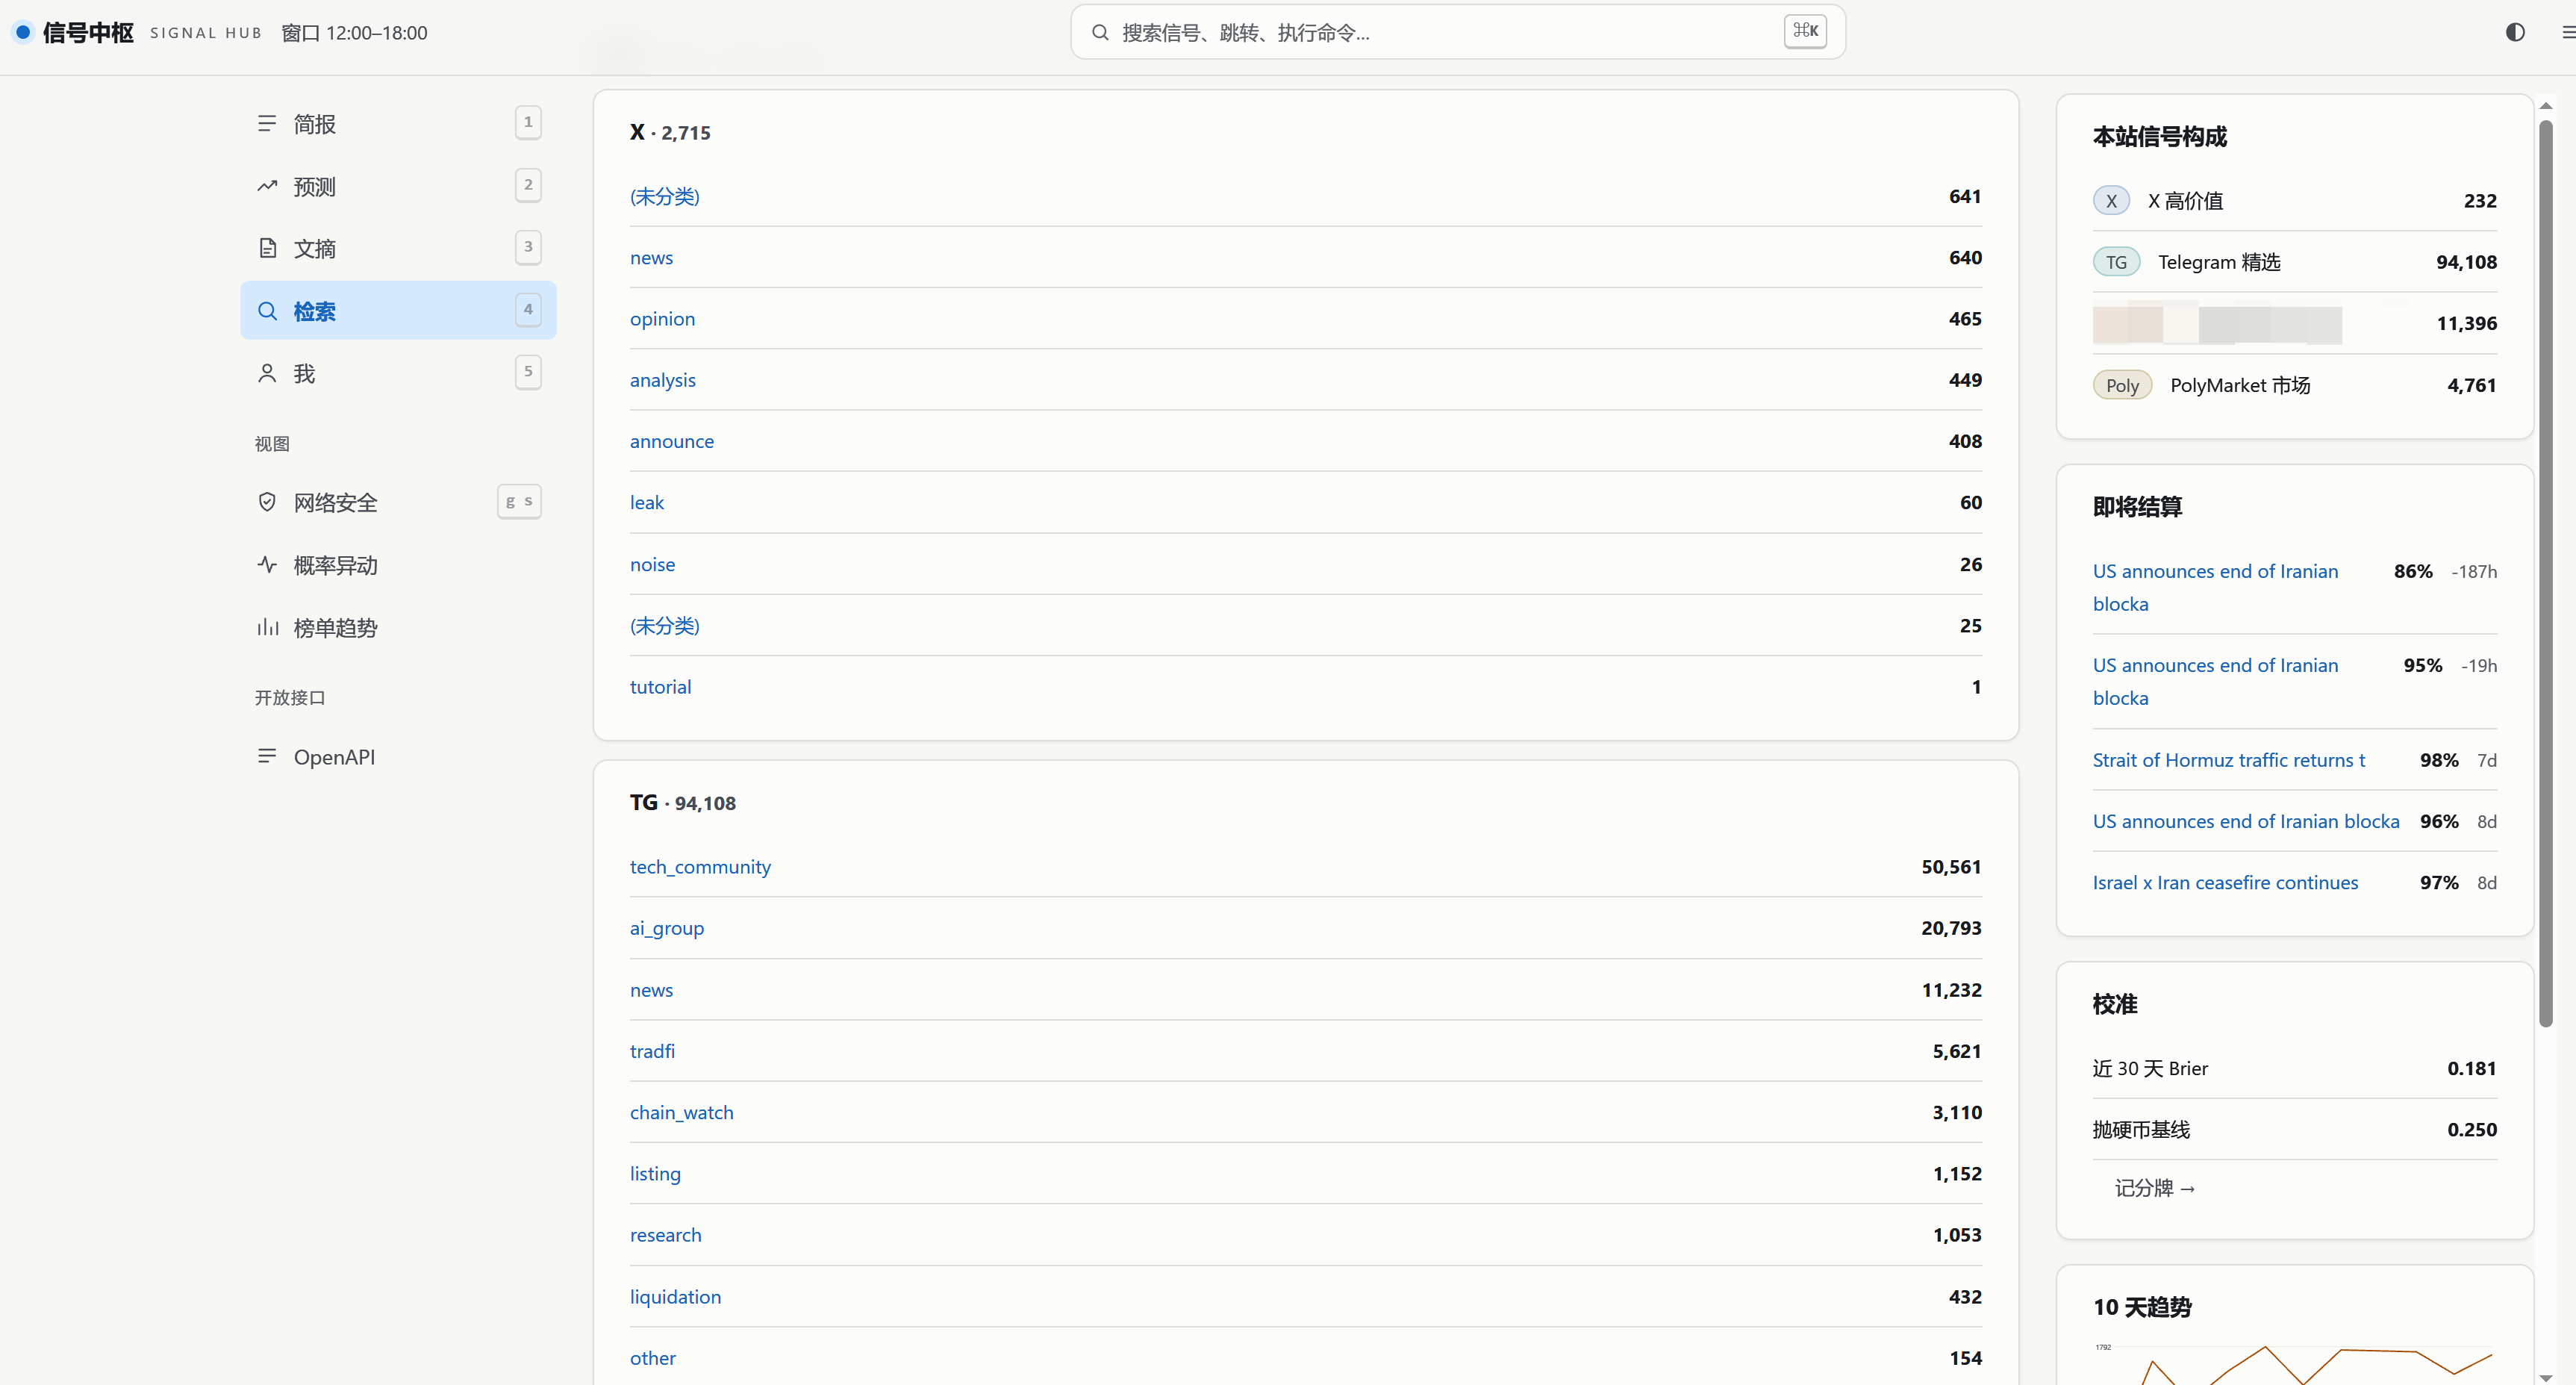Click the OpenAPI lines icon

pos(267,756)
